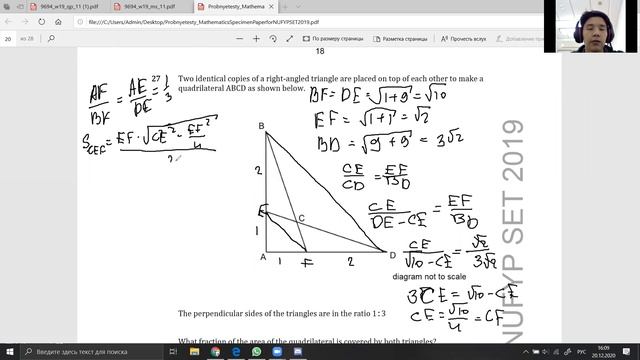Image resolution: width=640 pixels, height=360 pixels.
Task: Click 'Прочесть вслух' read aloud
Action: pyautogui.click(x=463, y=39)
